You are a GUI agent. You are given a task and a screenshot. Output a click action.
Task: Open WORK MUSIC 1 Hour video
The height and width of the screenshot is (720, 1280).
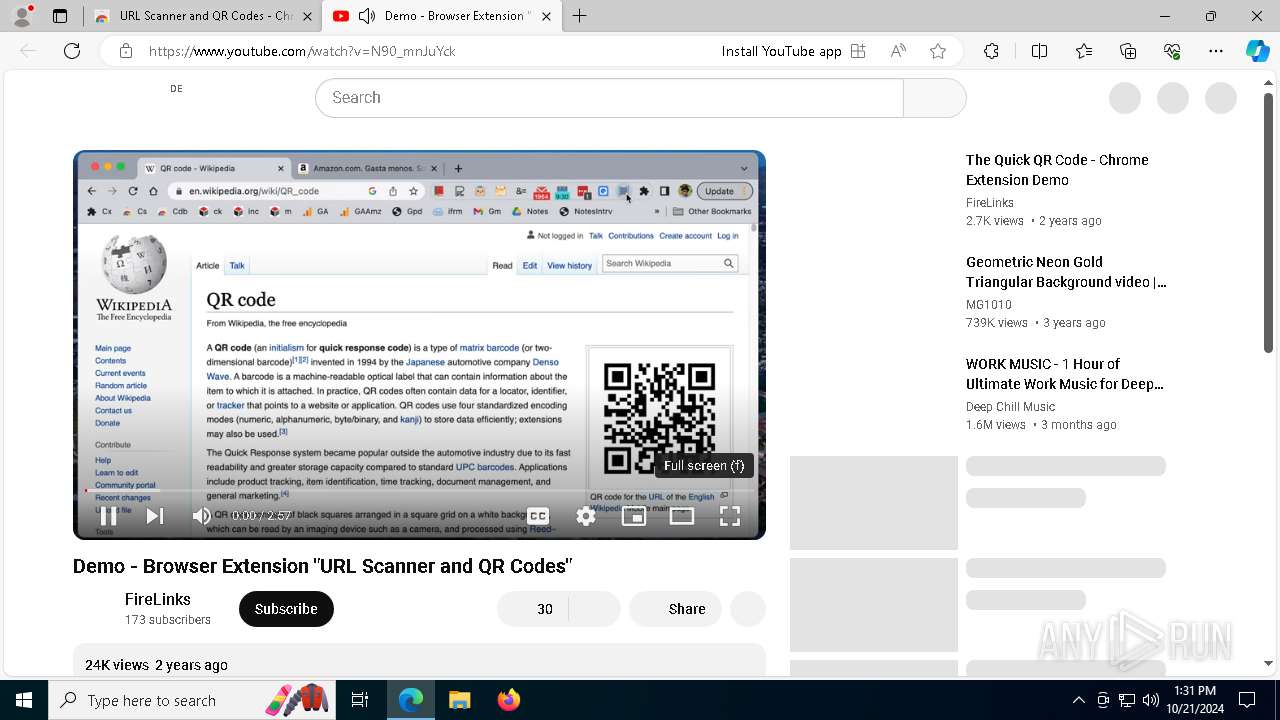1065,374
